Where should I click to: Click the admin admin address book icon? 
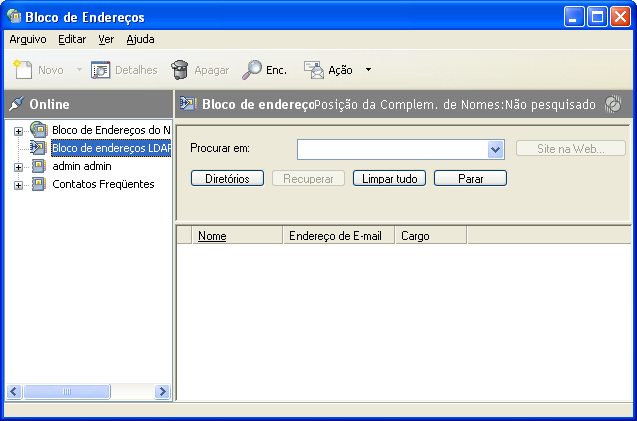click(x=39, y=166)
